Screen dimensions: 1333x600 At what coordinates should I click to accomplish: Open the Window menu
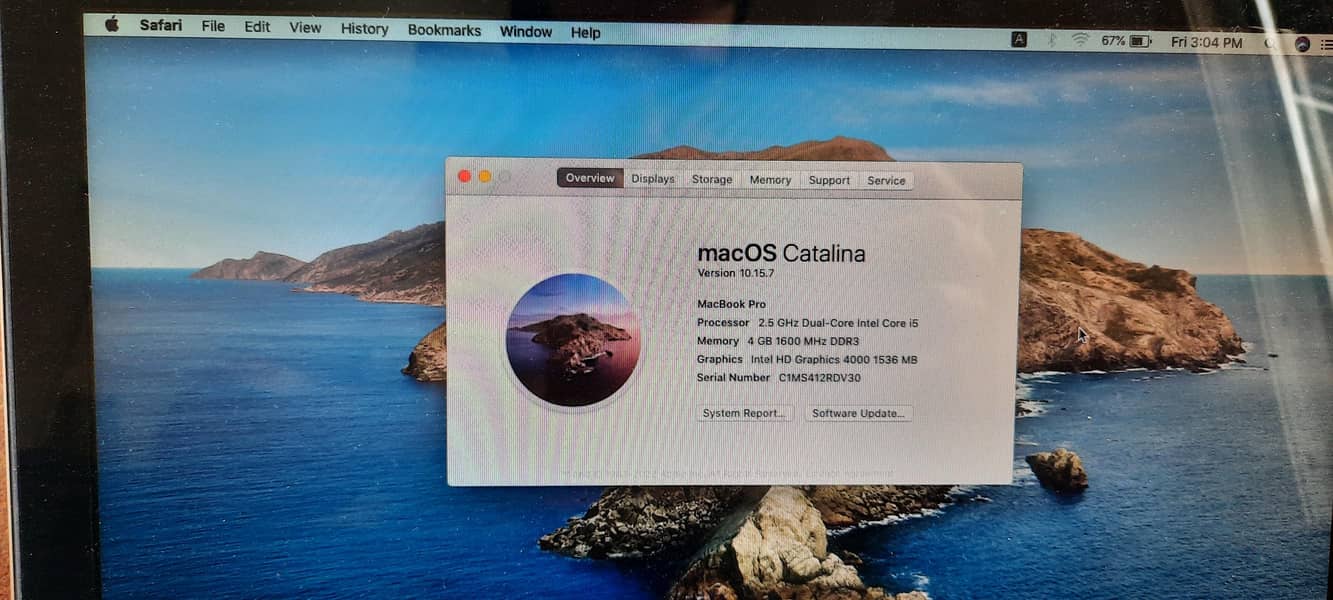[x=526, y=32]
